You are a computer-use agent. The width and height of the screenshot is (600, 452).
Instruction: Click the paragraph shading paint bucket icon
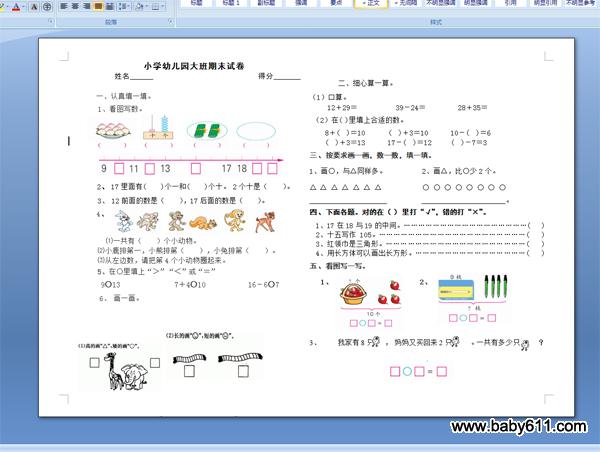point(139,6)
